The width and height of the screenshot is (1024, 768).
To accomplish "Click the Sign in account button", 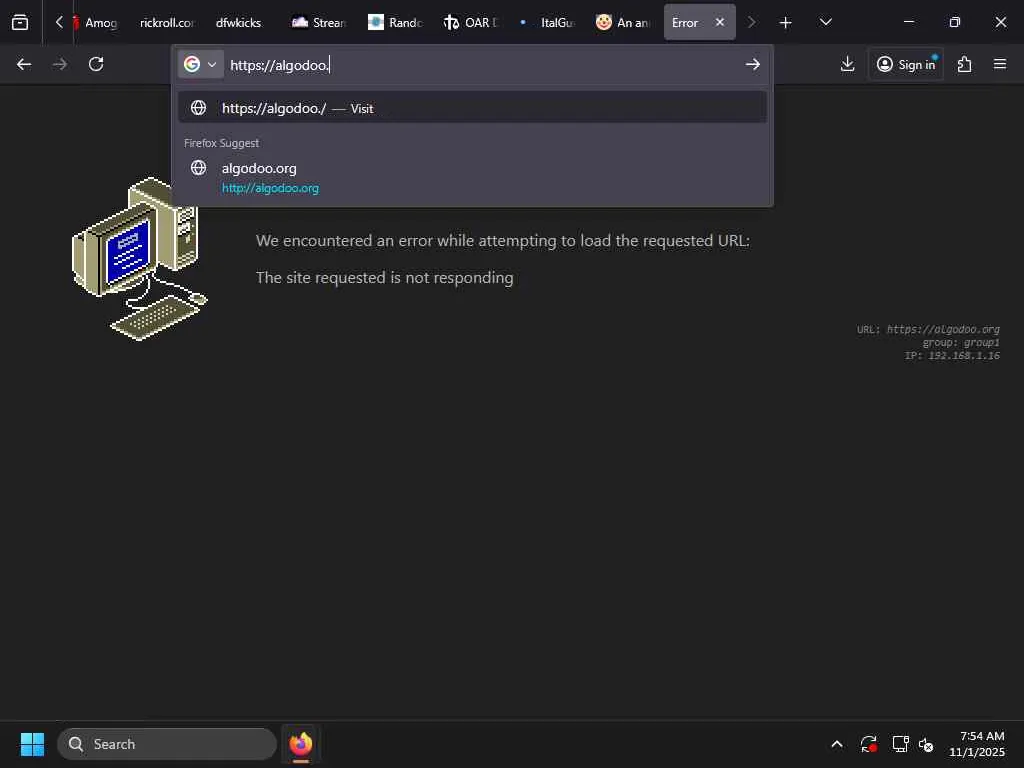I will (x=906, y=64).
